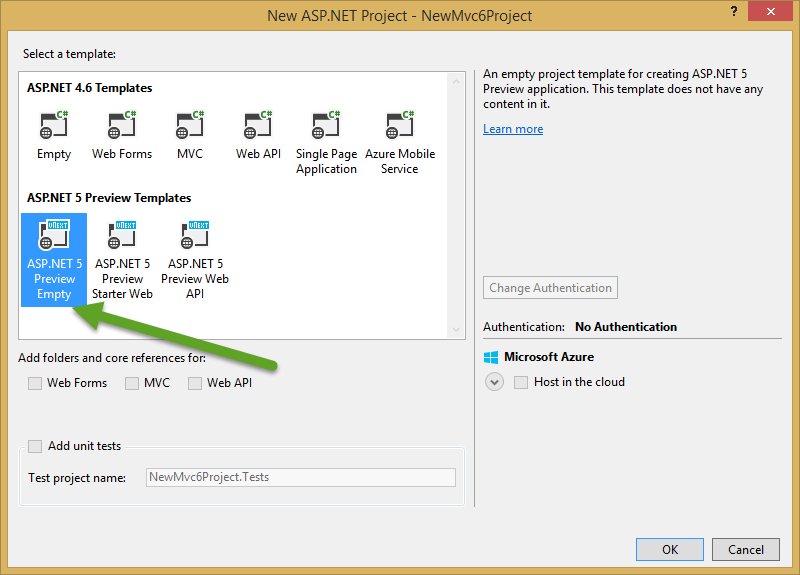Viewport: 800px width, 575px height.
Task: Select the Web API template icon
Action: coord(258,127)
